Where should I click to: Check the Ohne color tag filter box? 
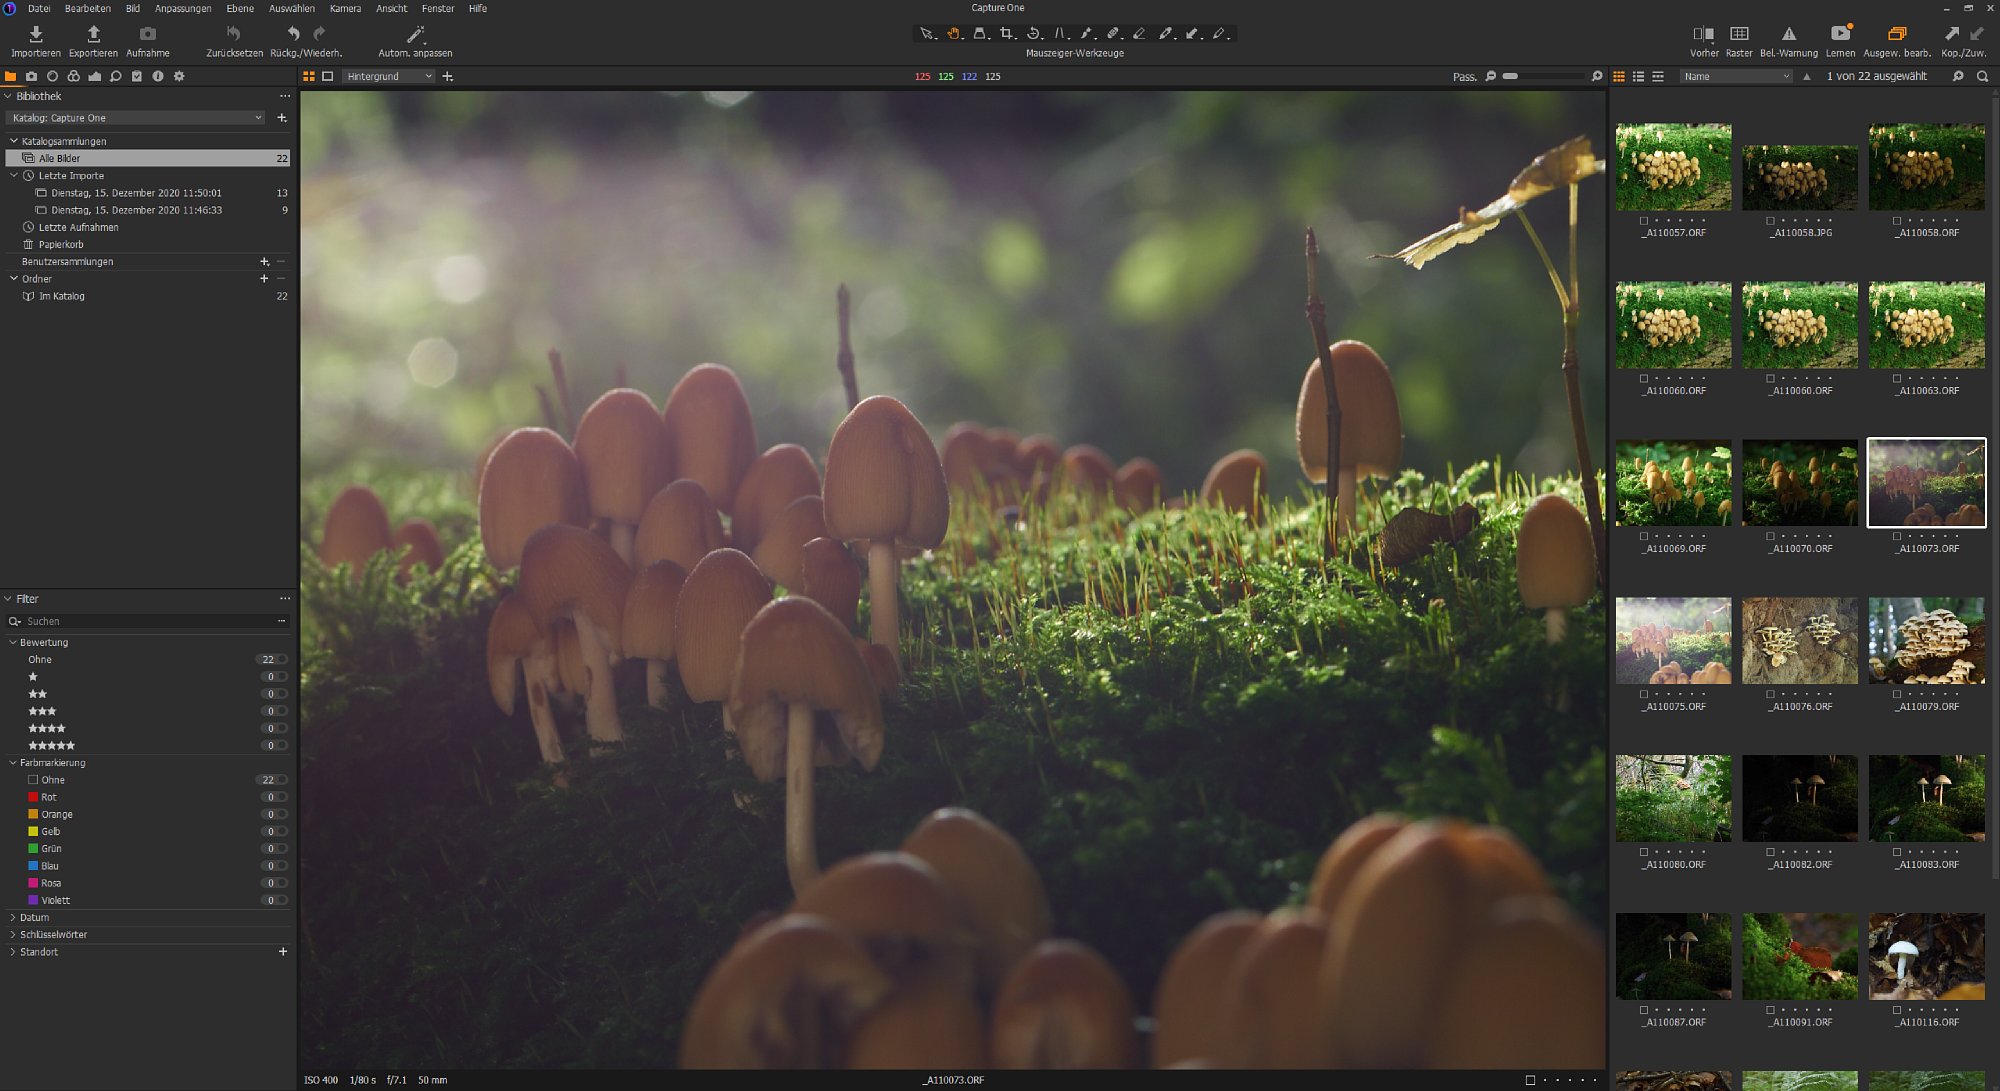click(x=33, y=780)
